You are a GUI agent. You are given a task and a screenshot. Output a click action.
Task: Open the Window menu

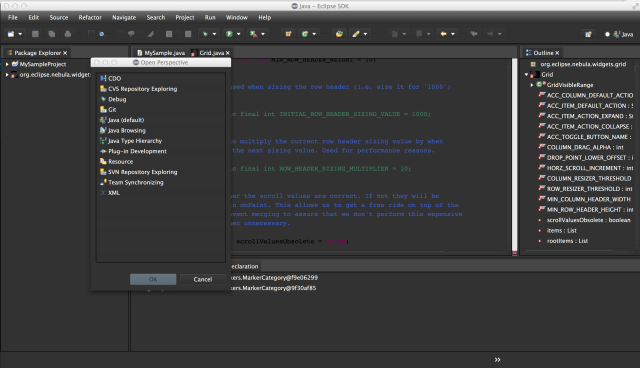pos(237,18)
